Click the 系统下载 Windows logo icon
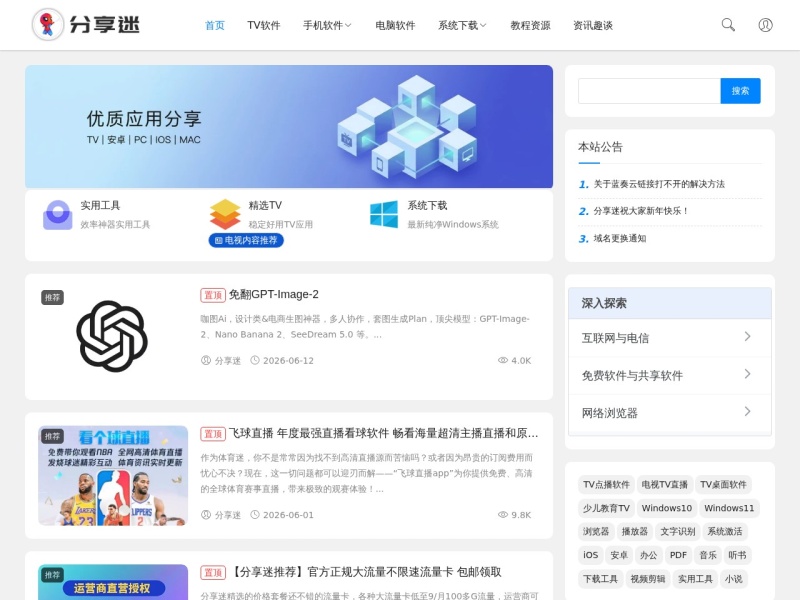This screenshot has height=600, width=800. (x=384, y=214)
